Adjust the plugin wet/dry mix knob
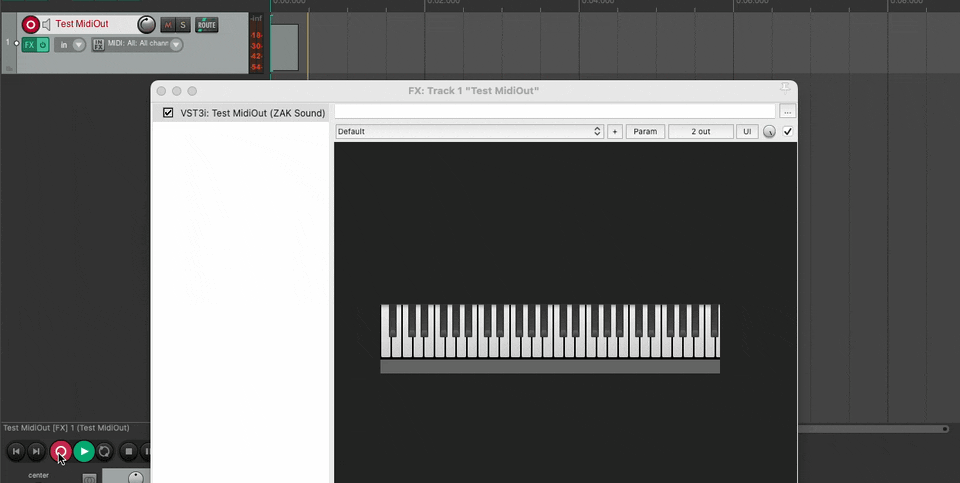Image resolution: width=960 pixels, height=483 pixels. [x=769, y=132]
